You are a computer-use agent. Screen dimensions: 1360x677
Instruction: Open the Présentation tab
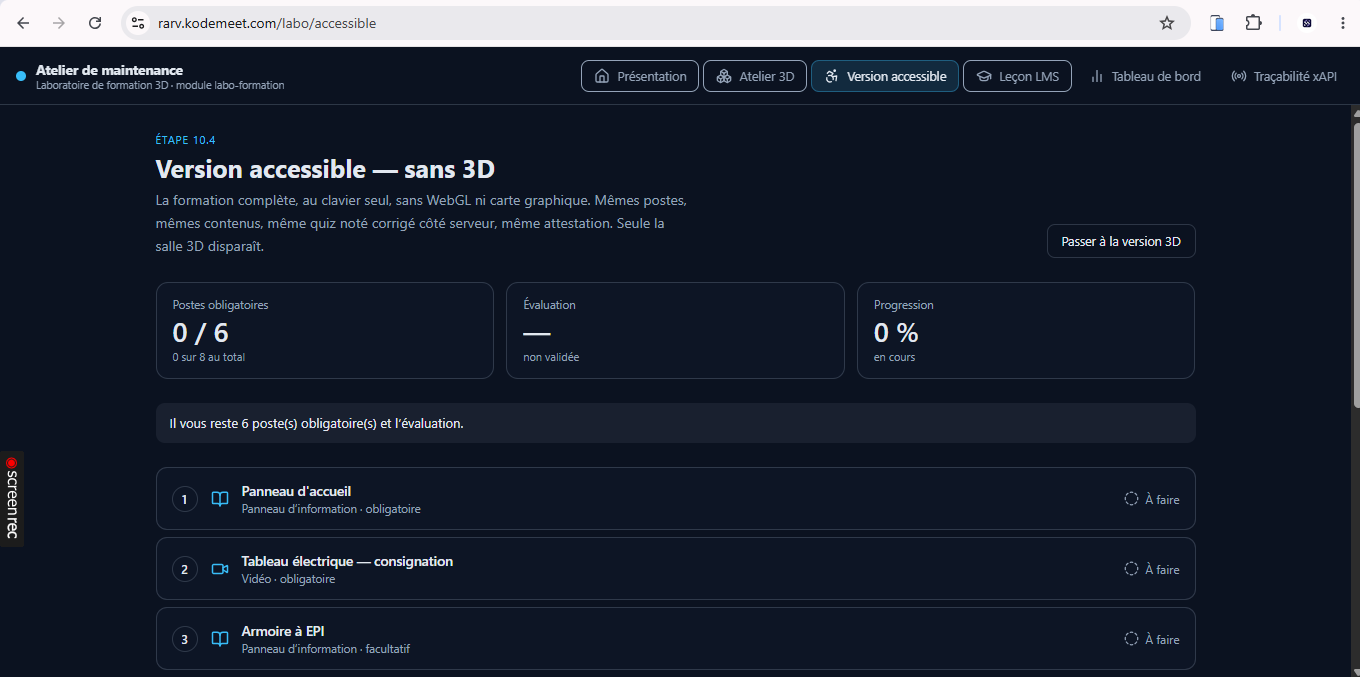point(641,76)
